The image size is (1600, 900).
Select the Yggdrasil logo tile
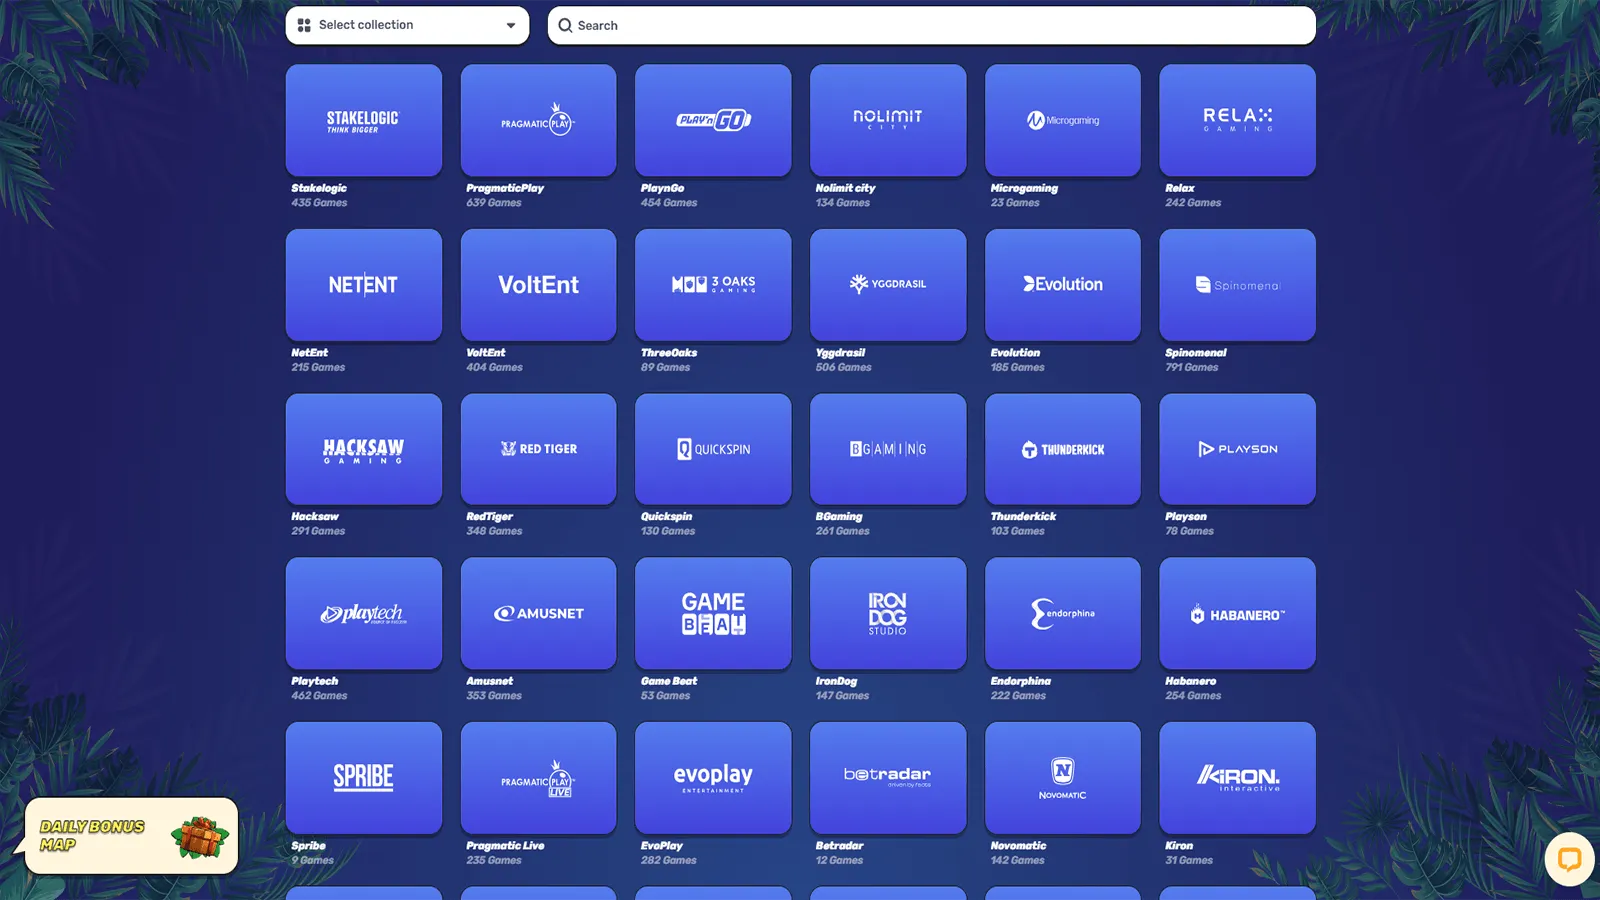pos(888,285)
